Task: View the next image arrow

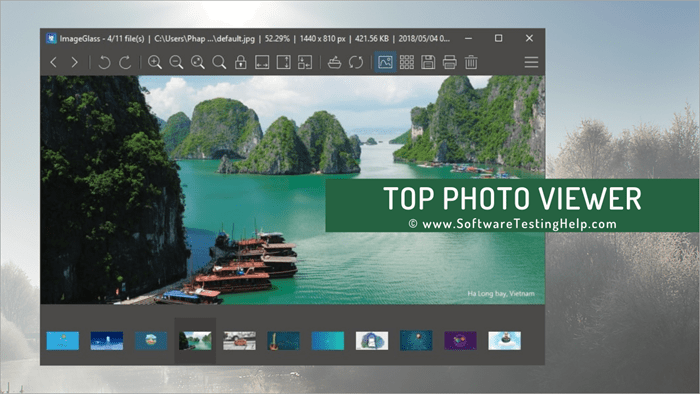Action: [x=75, y=62]
